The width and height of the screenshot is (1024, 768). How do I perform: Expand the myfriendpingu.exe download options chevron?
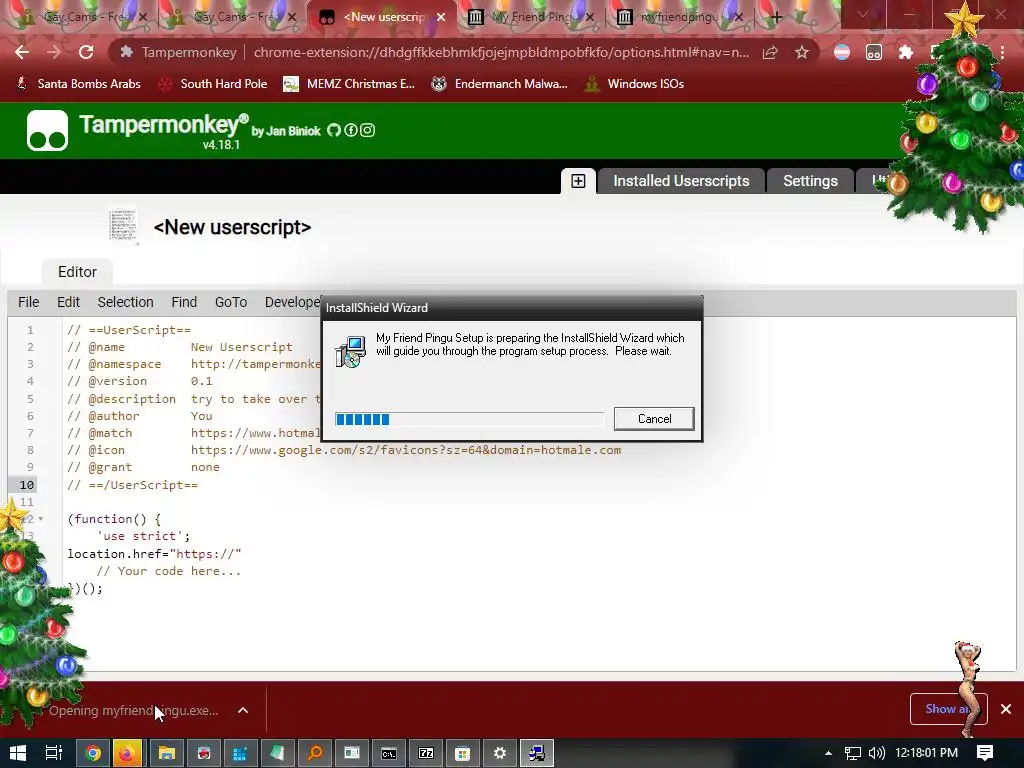(x=242, y=710)
